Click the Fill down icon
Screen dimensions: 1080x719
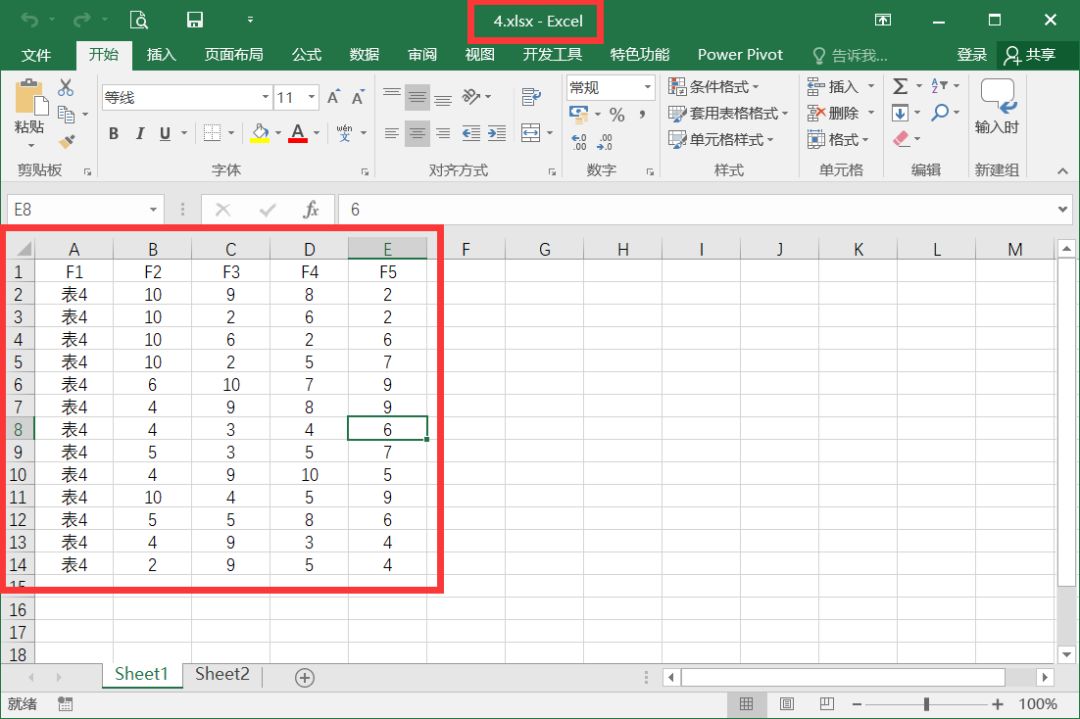900,113
